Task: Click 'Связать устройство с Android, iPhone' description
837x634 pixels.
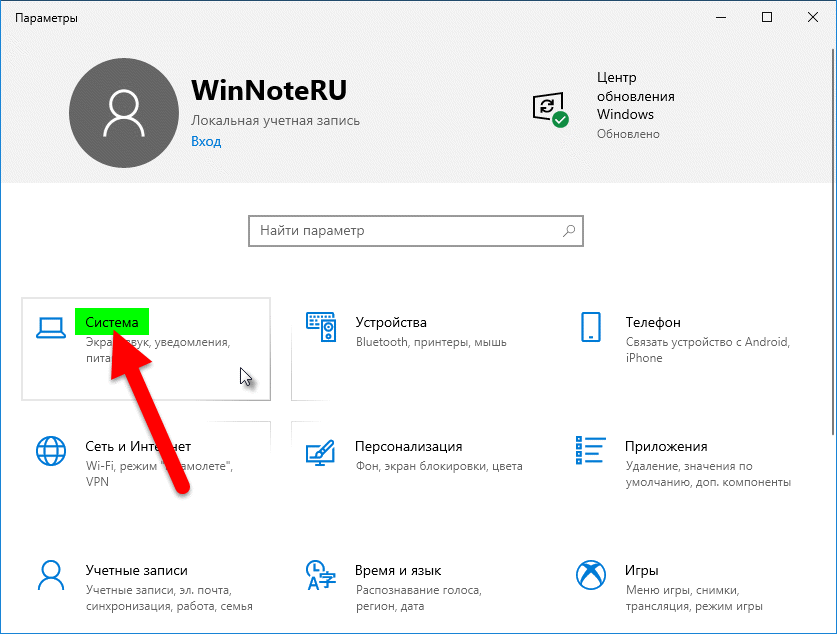Action: (708, 350)
